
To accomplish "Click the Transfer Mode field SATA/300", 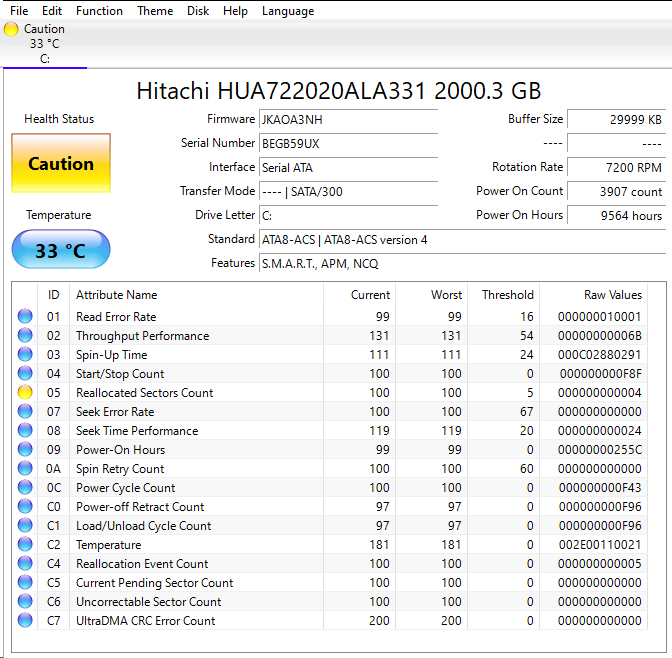I will (x=348, y=191).
